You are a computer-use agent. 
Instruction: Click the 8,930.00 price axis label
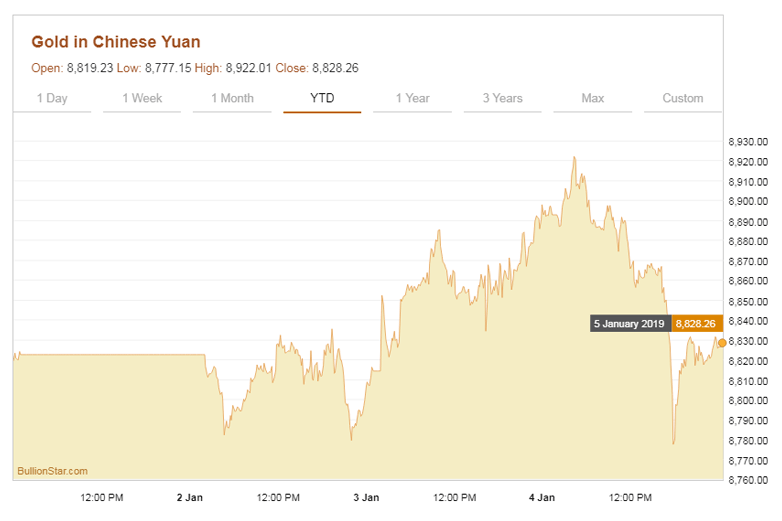(x=747, y=142)
